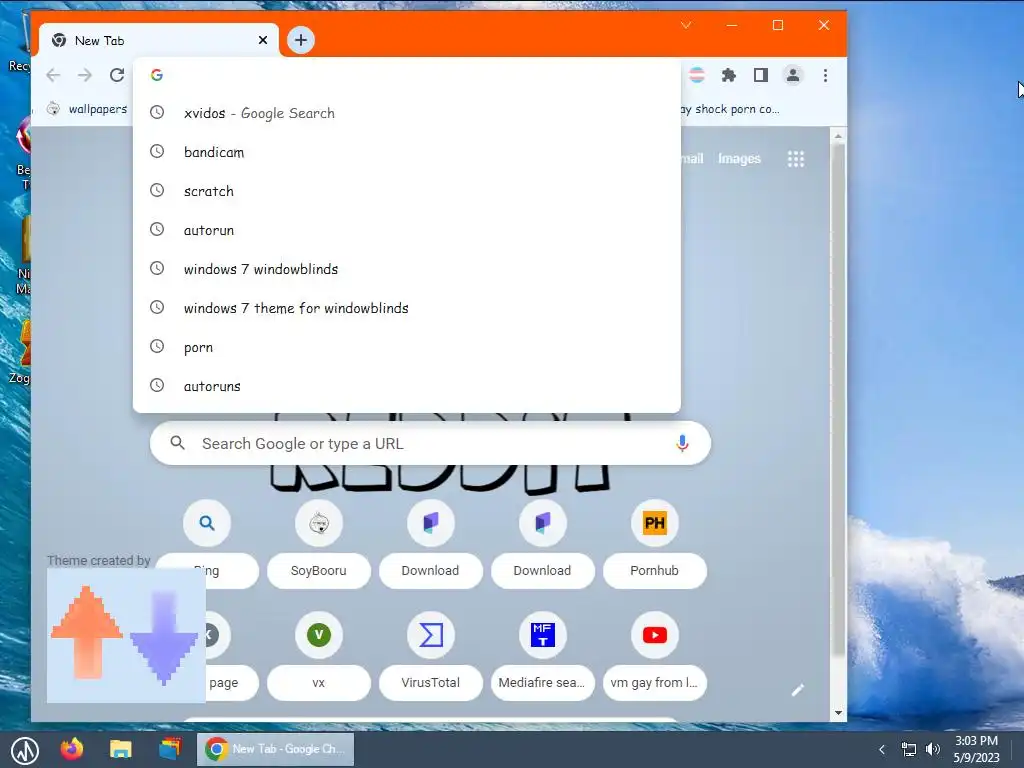Select the New Tab browser tab

[x=159, y=40]
